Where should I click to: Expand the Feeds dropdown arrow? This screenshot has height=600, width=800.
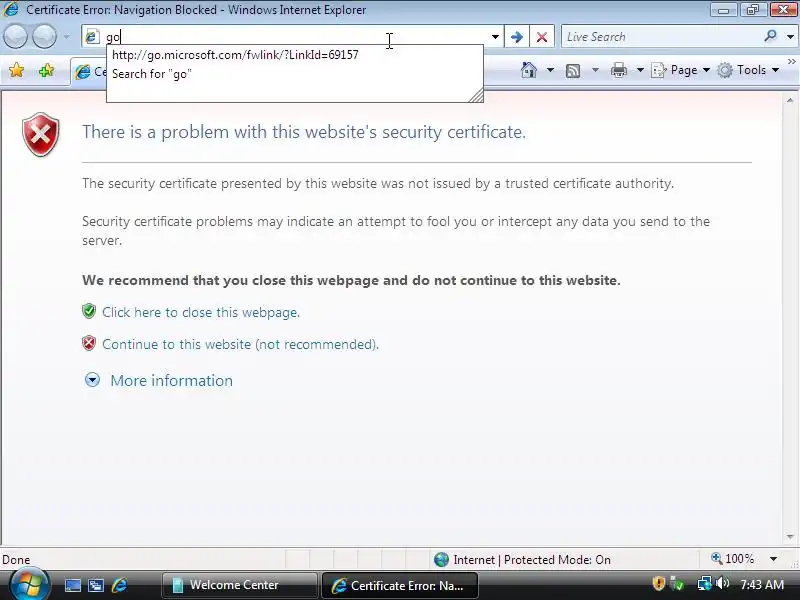click(595, 70)
